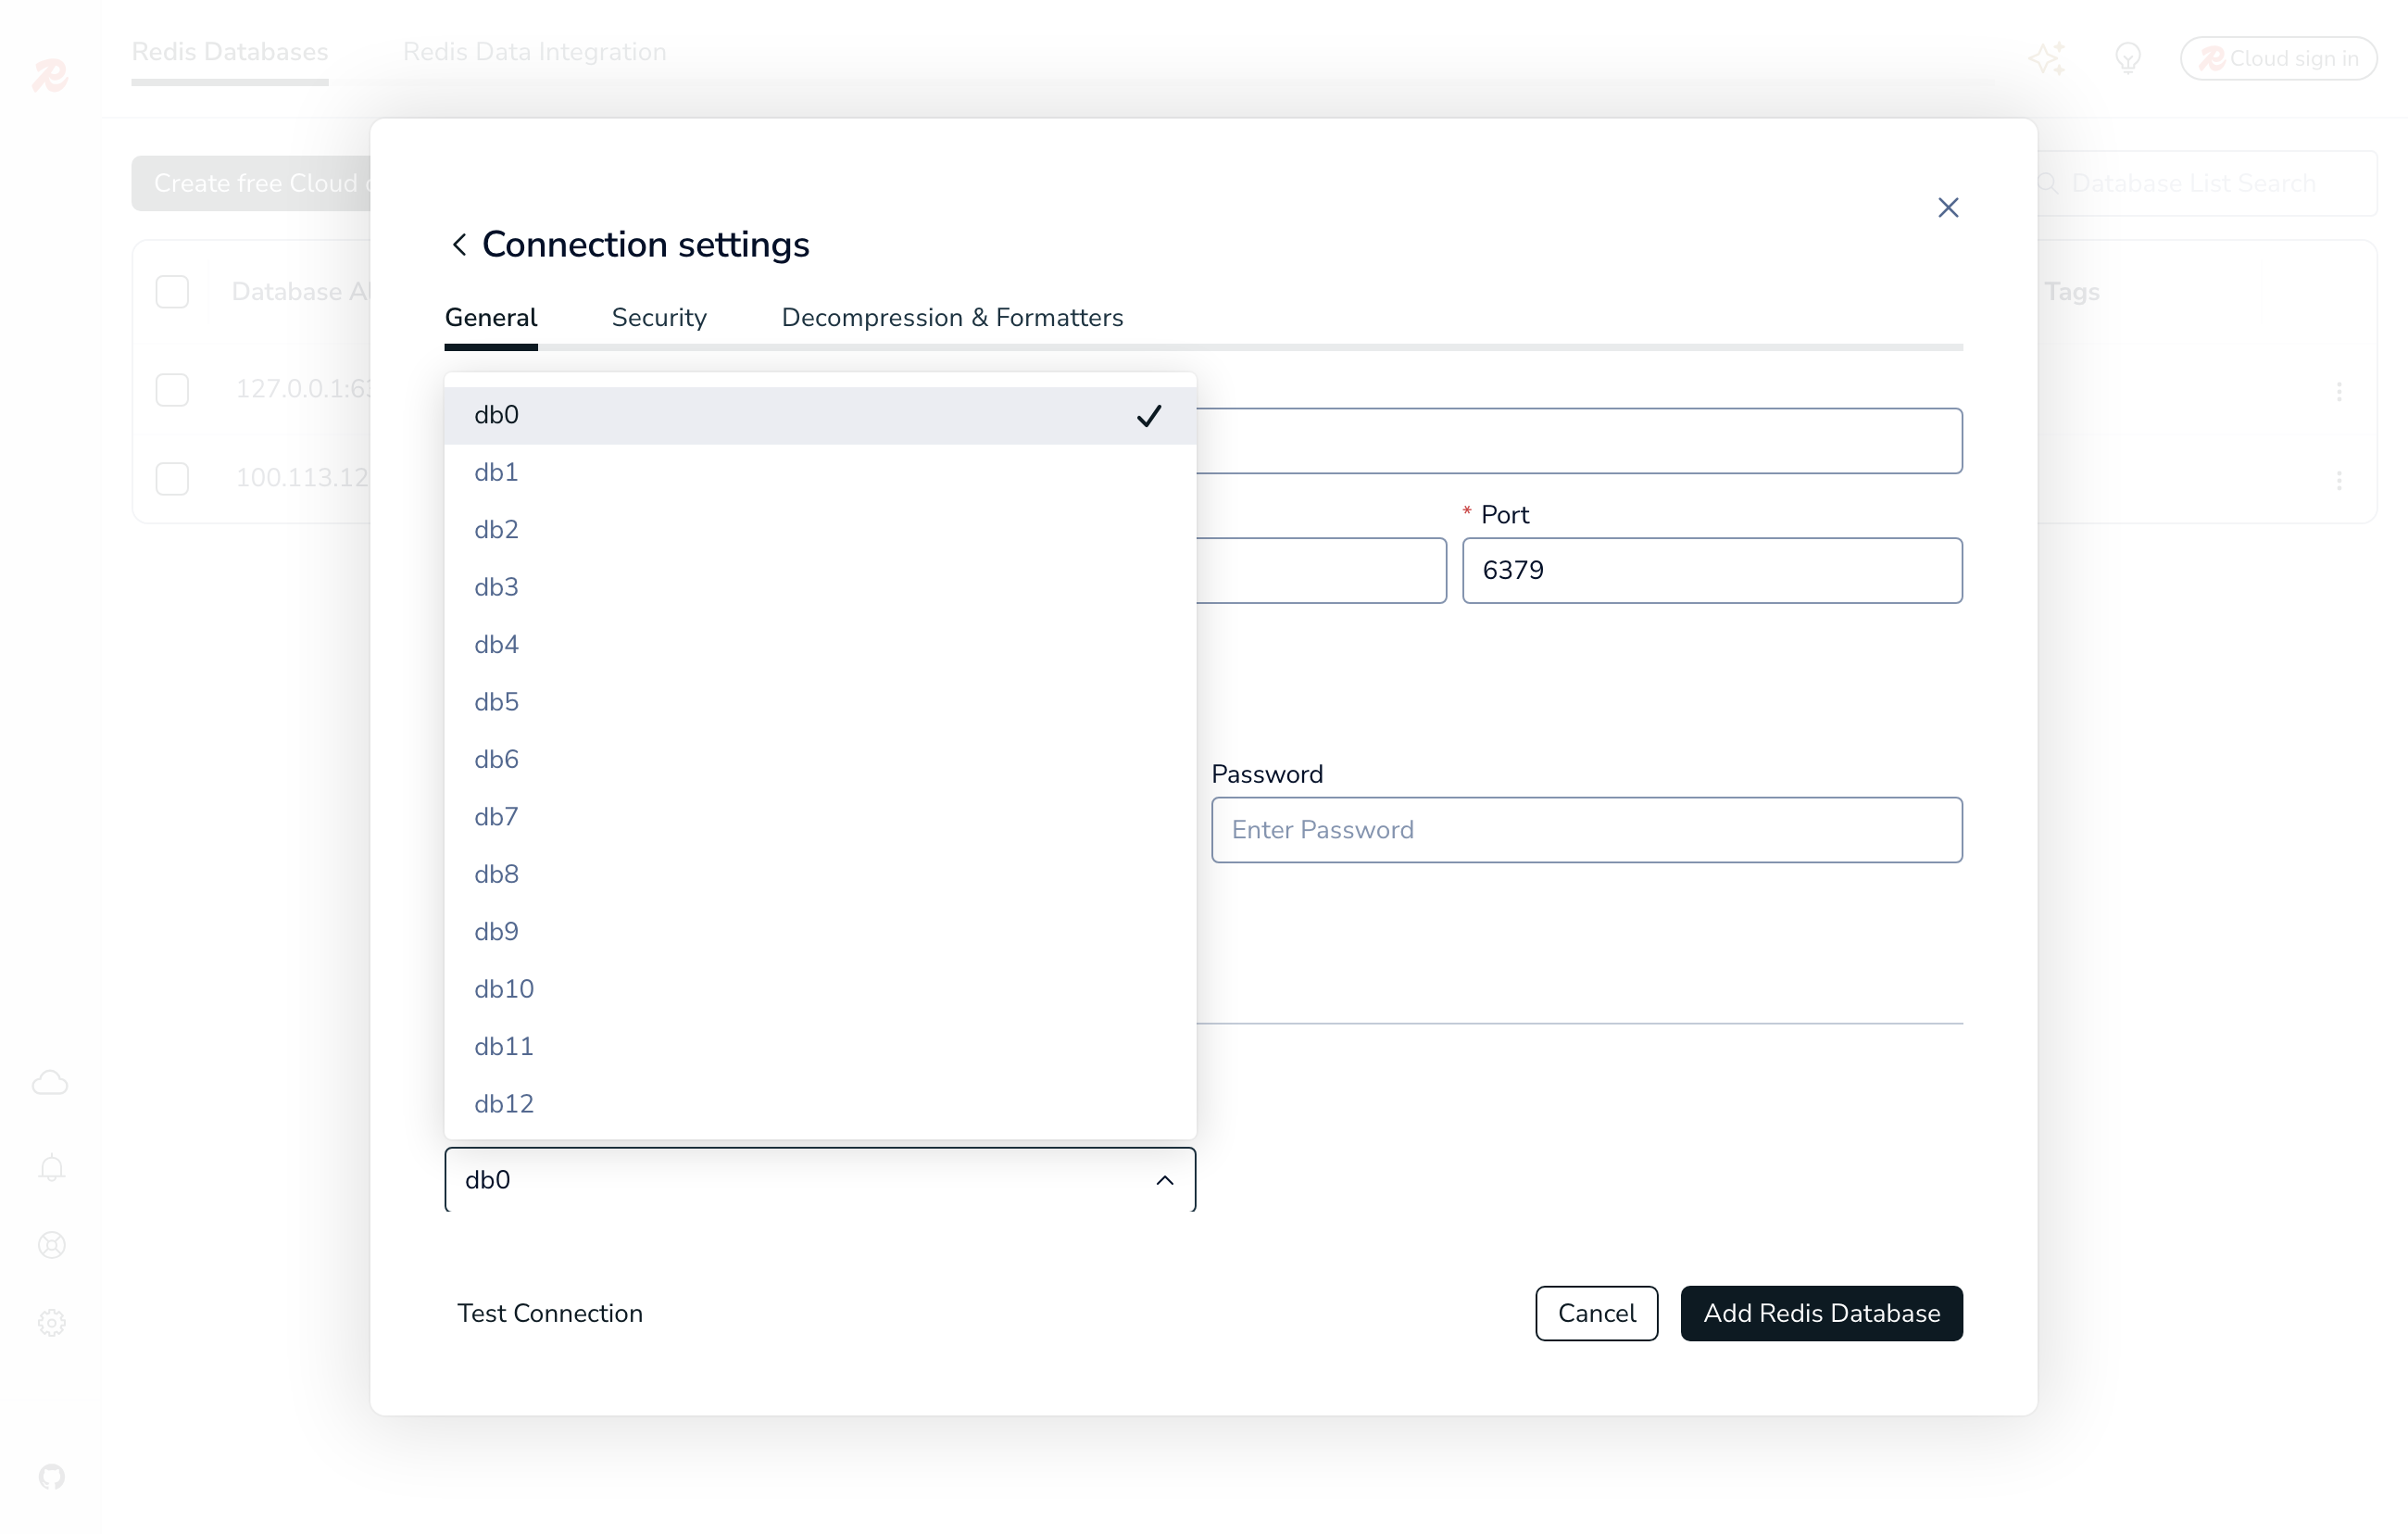
Task: Select db11 in the dropdown list
Action: [820, 1047]
